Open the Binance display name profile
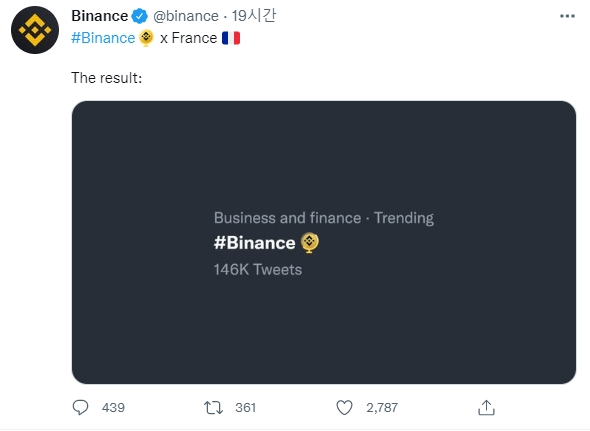This screenshot has width=590, height=431. pos(100,16)
